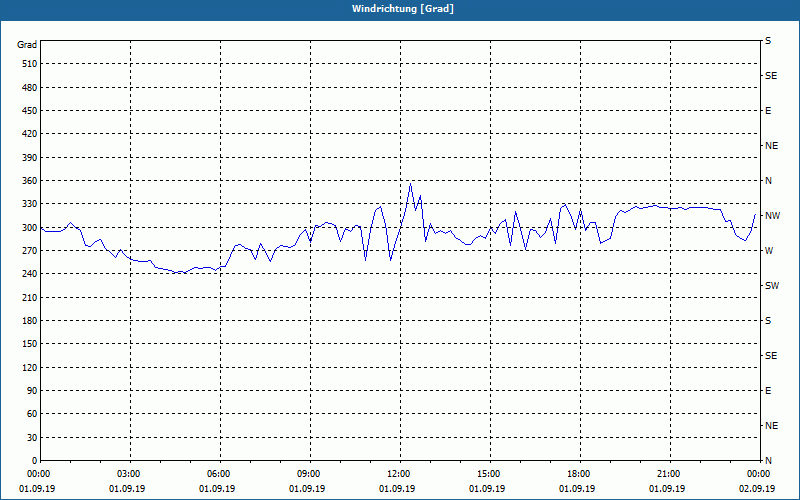Select the y-axis value 480
The width and height of the screenshot is (800, 500).
click(30, 87)
